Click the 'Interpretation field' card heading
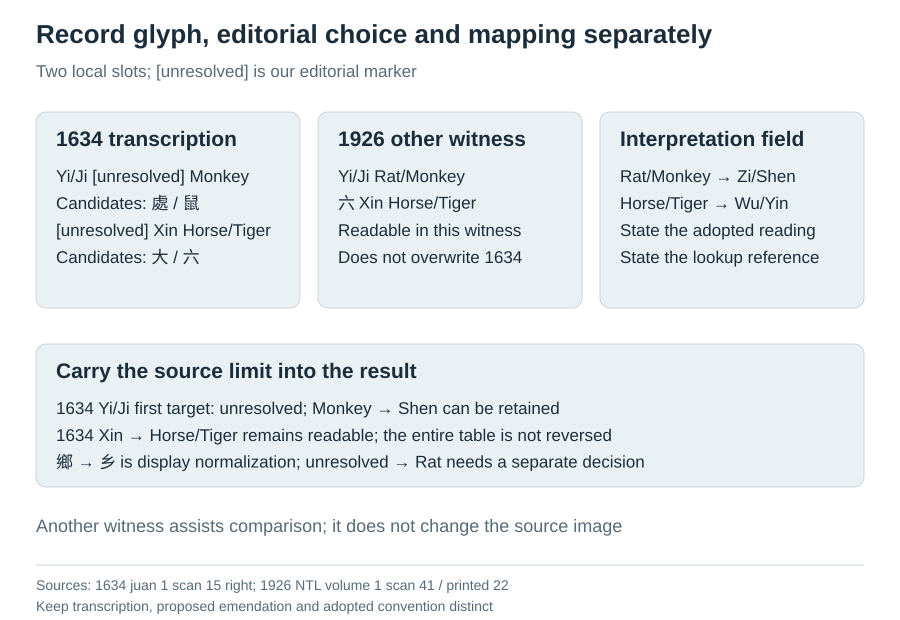The height and width of the screenshot is (620, 900). [712, 140]
